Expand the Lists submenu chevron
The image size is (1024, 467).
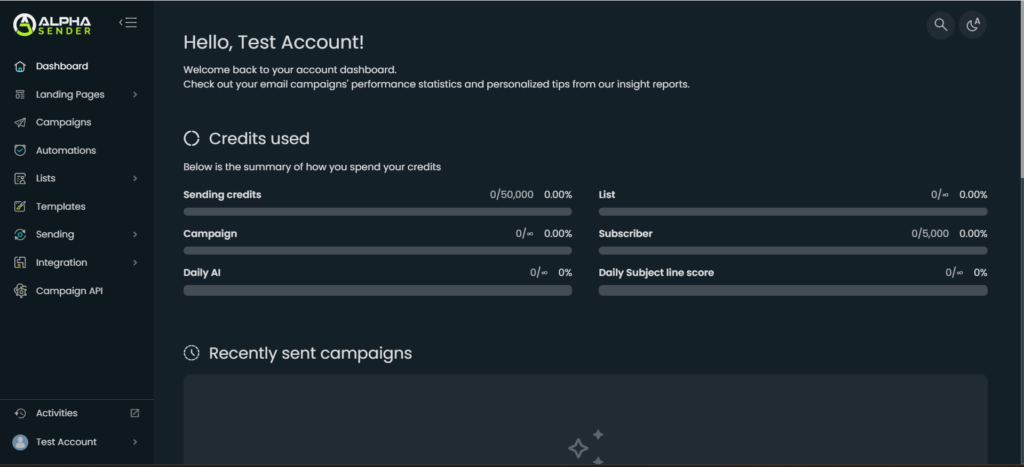135,178
